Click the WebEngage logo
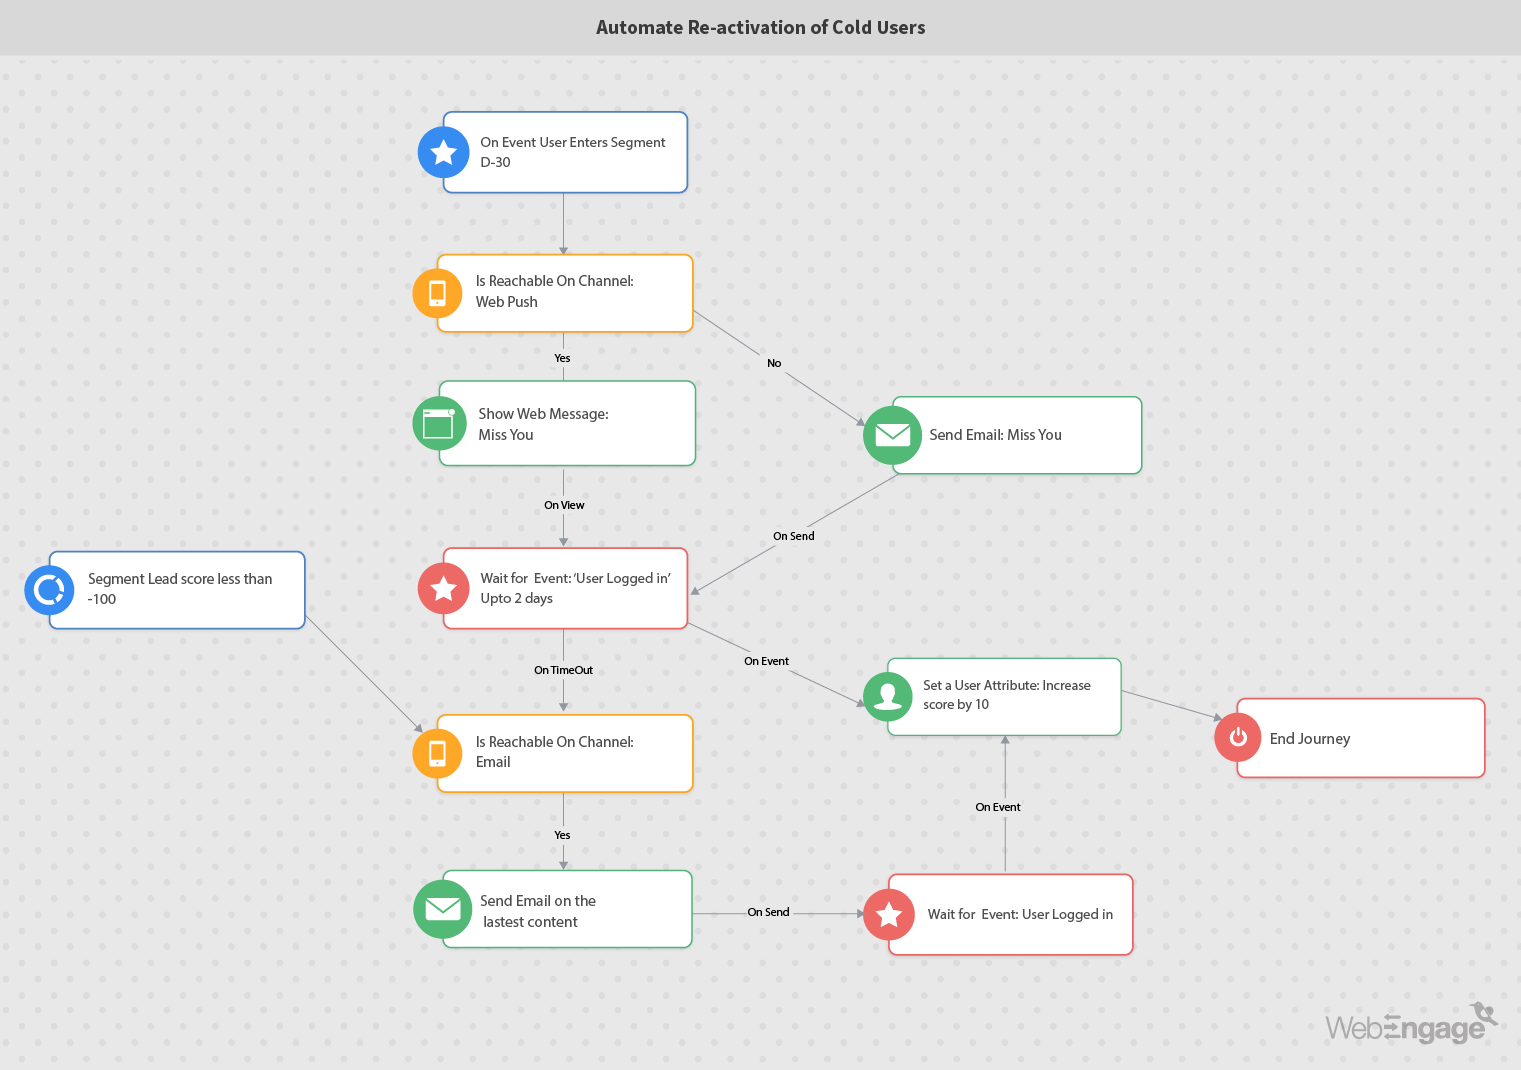This screenshot has height=1070, width=1521. pos(1410,1025)
